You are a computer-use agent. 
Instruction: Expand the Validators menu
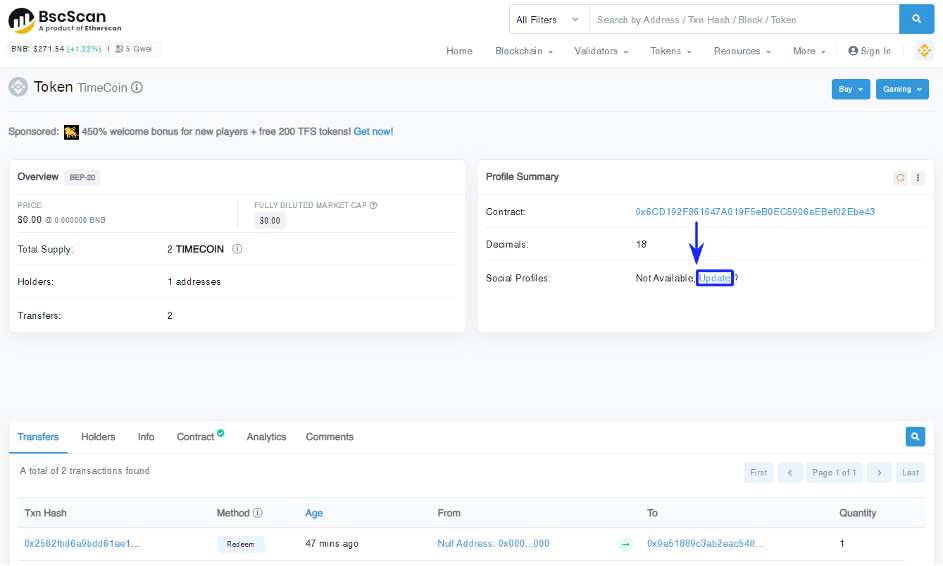601,51
